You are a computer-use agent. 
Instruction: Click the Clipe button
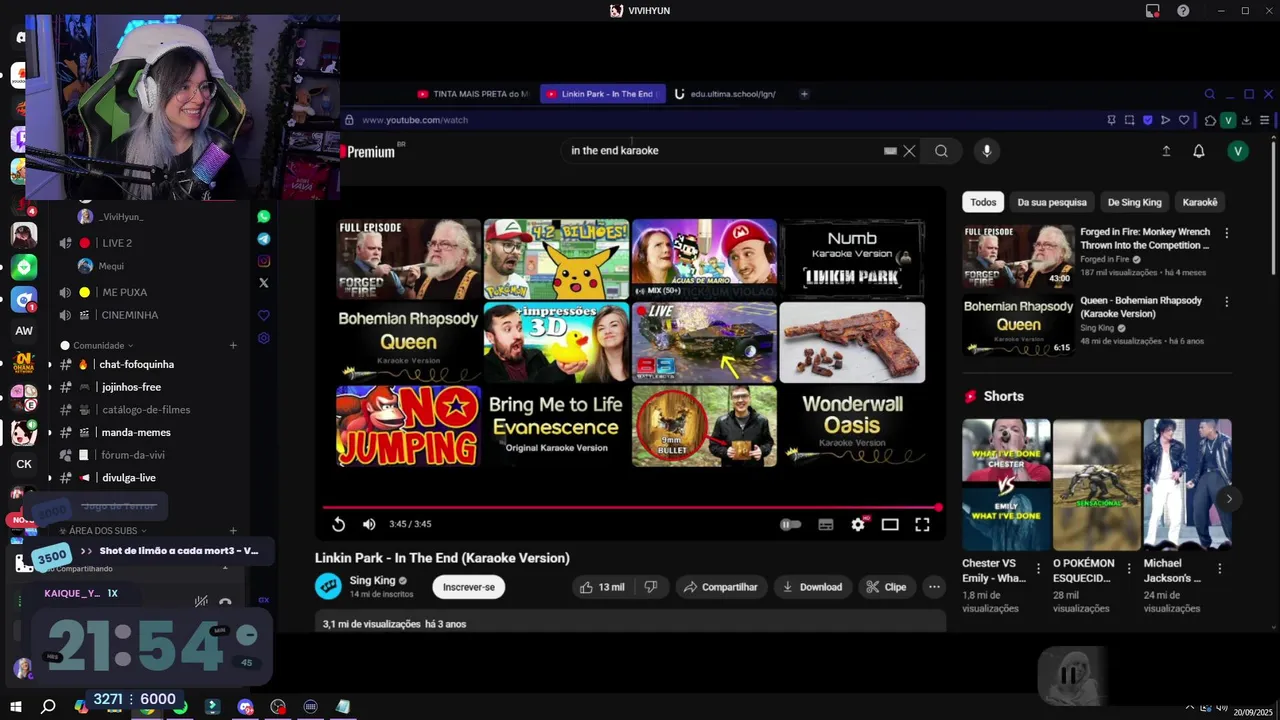coord(886,587)
